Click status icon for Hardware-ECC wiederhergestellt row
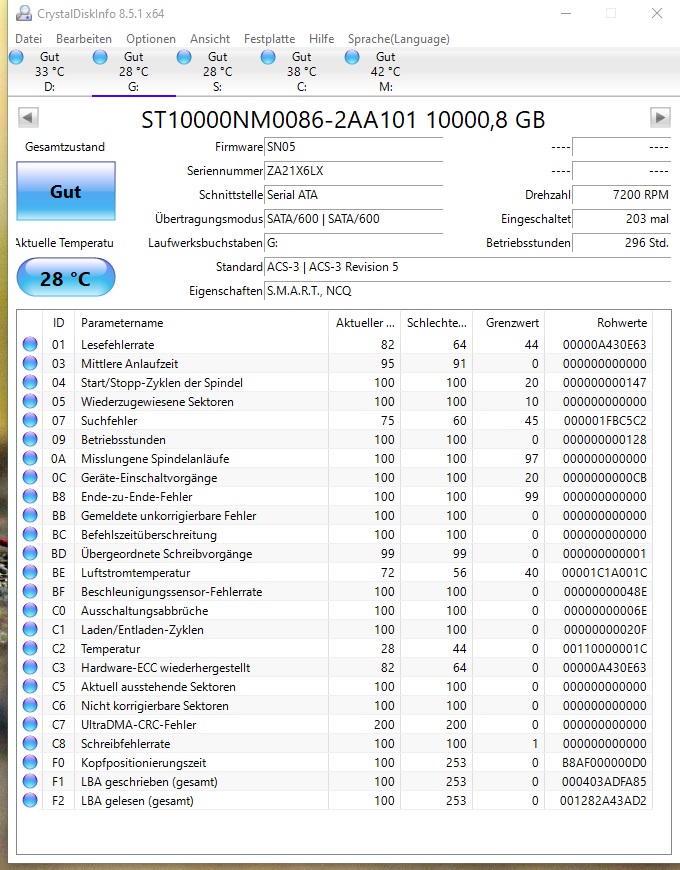This screenshot has height=870, width=680. (30, 667)
